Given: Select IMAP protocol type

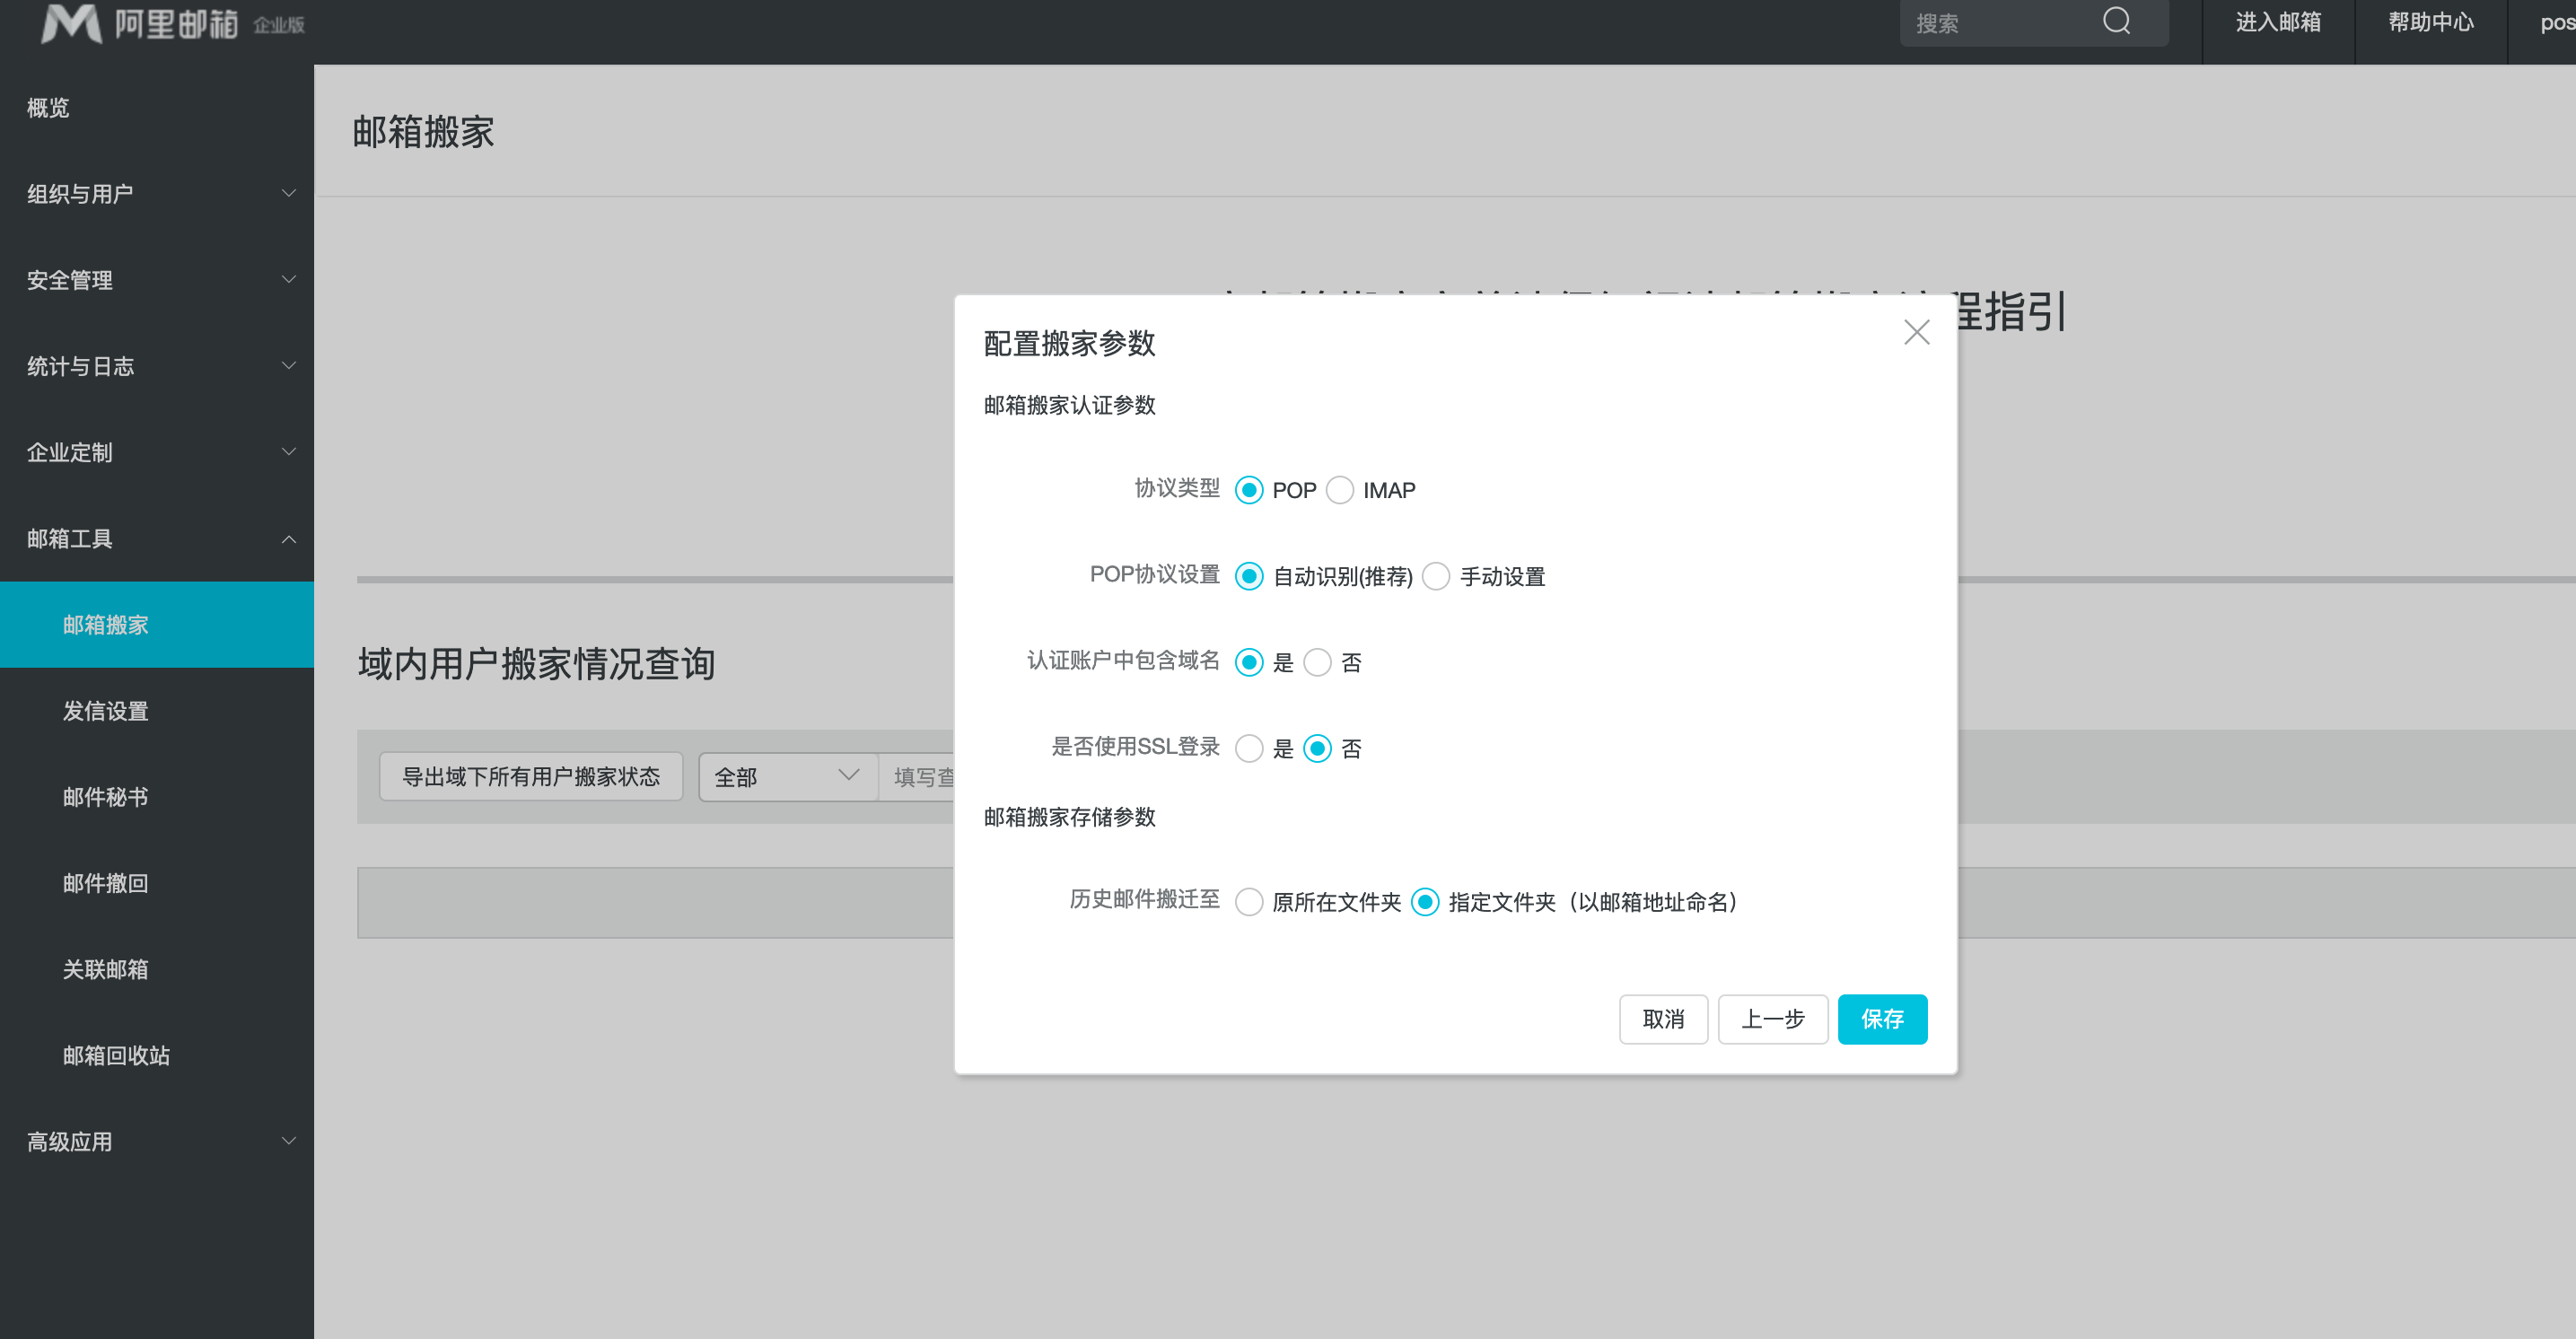Looking at the screenshot, I should [x=1340, y=490].
